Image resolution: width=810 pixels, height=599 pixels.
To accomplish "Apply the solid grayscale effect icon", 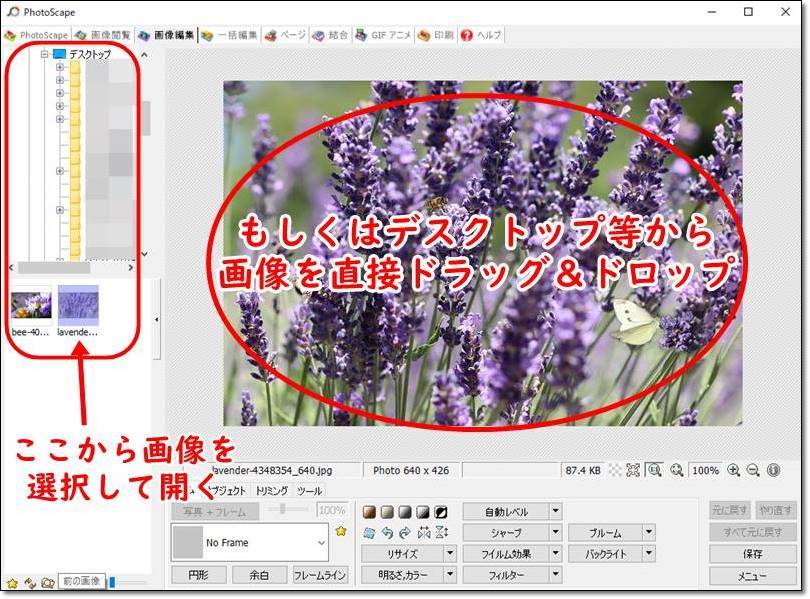I will click(x=405, y=512).
